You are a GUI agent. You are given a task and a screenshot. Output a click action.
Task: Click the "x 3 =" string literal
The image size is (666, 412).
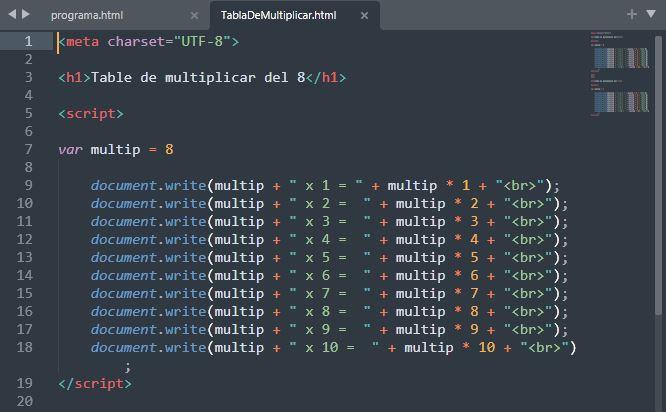(x=330, y=221)
